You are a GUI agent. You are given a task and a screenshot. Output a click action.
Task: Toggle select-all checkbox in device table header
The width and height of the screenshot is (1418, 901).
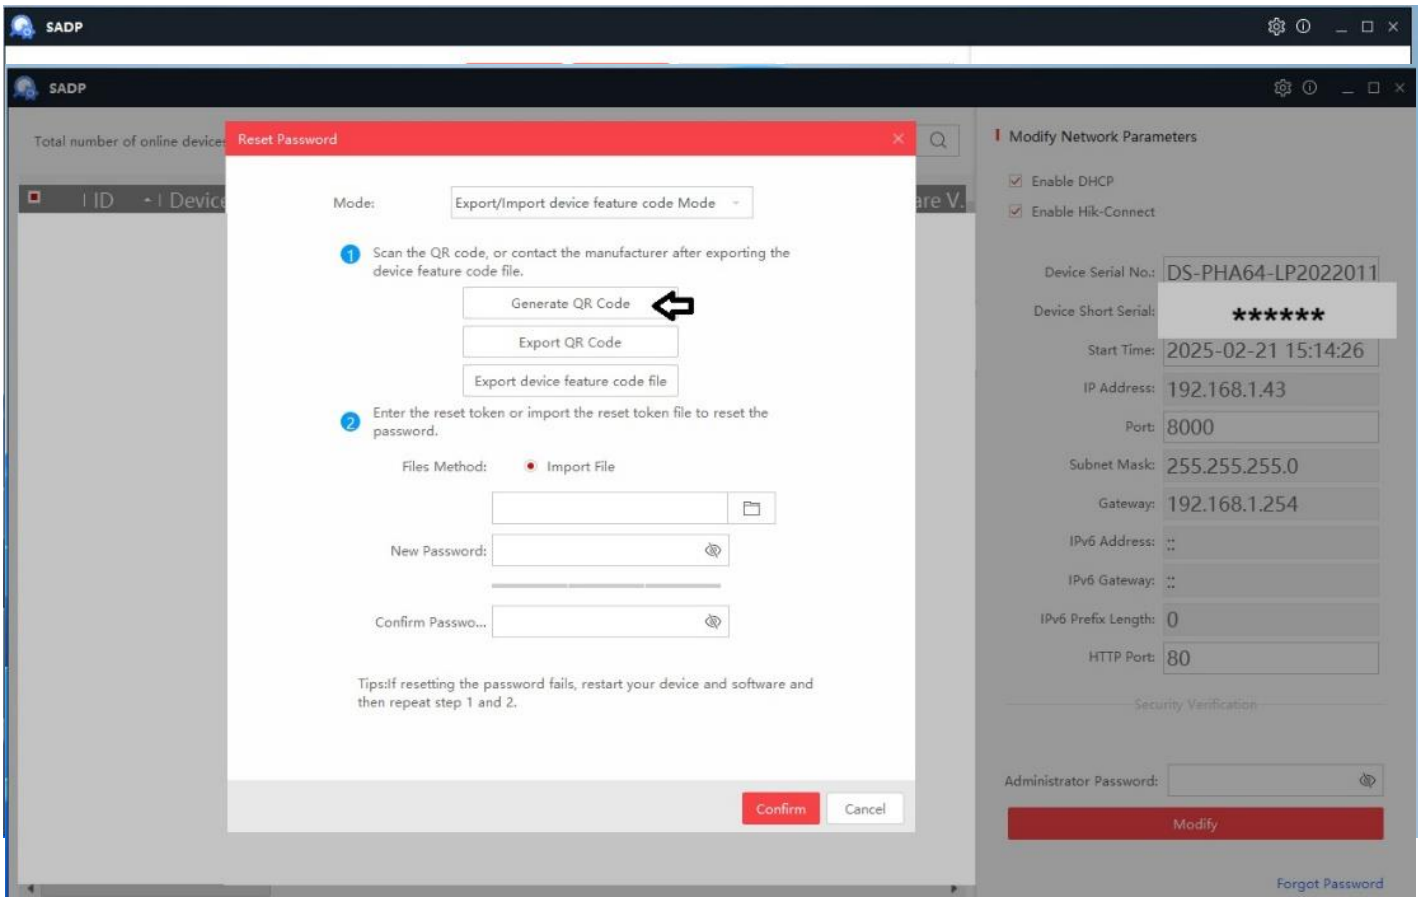click(x=35, y=197)
